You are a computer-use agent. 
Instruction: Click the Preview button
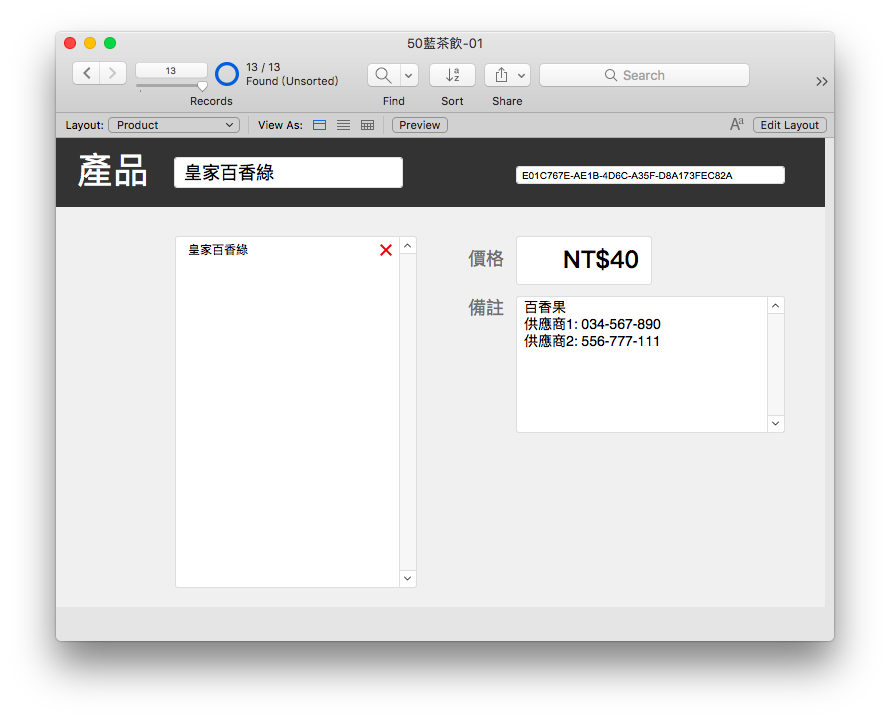click(x=419, y=125)
